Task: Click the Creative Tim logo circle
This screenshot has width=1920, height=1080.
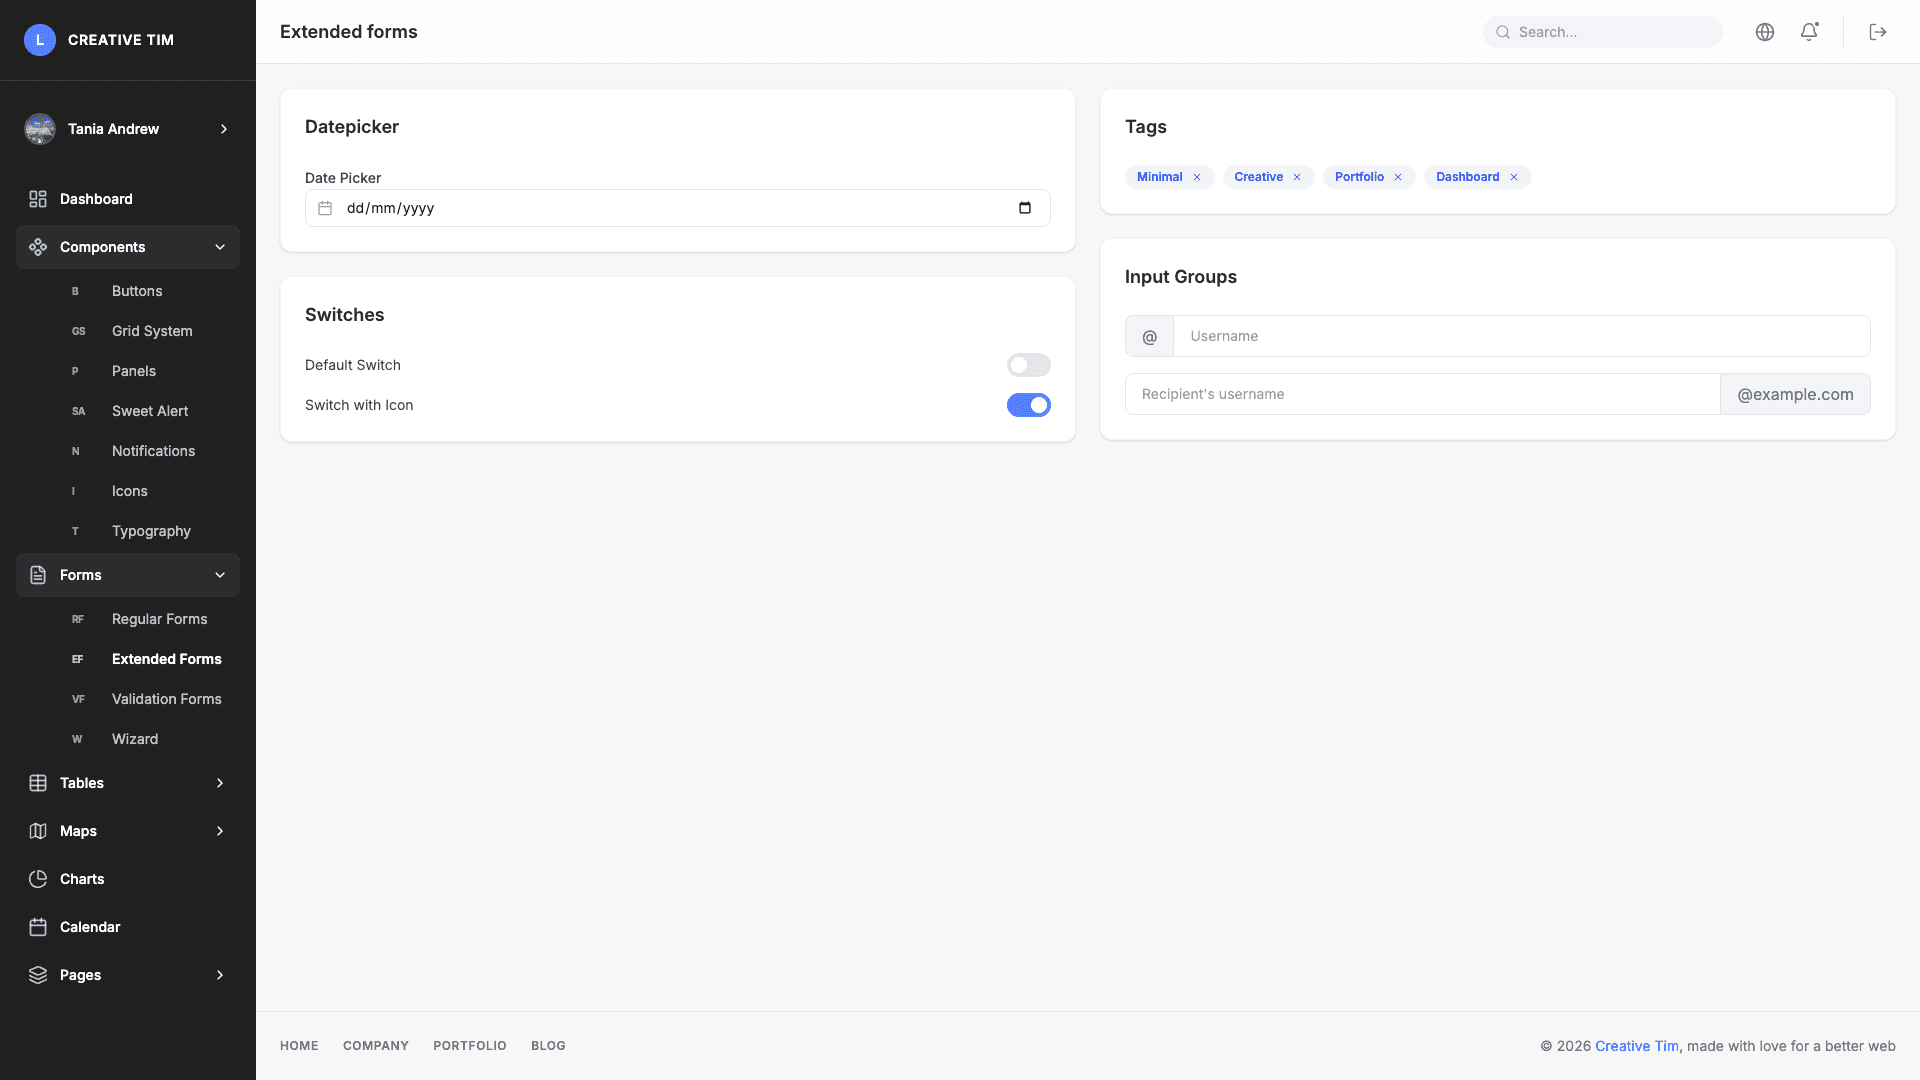Action: tap(40, 39)
